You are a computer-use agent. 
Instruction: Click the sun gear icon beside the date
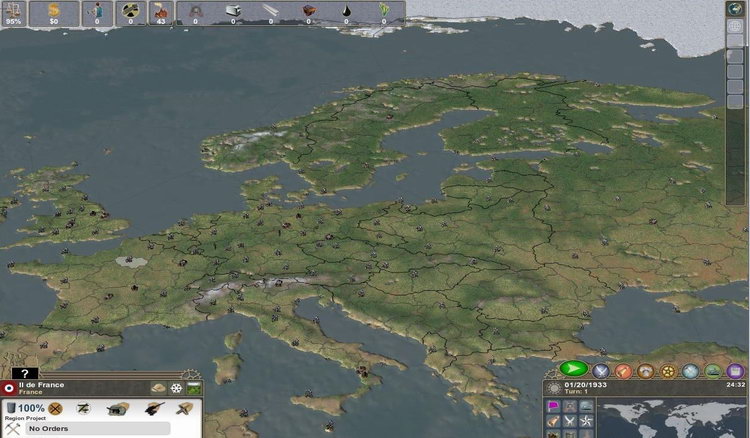click(x=553, y=388)
